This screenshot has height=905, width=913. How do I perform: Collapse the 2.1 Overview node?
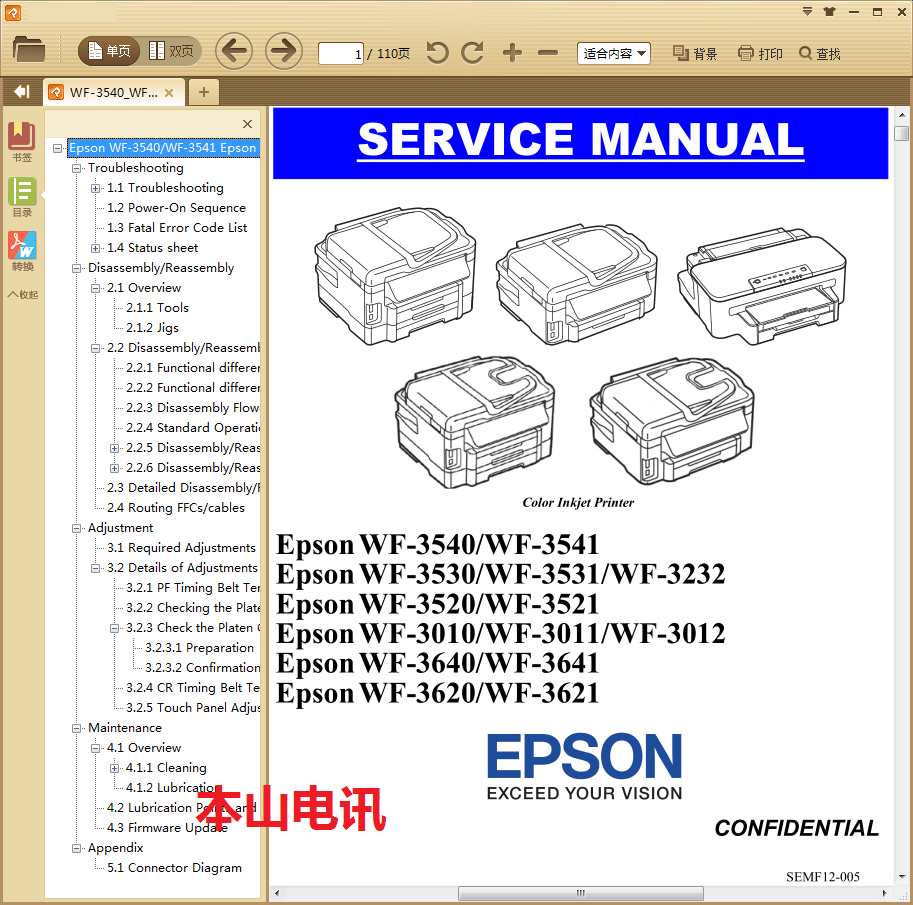pos(95,288)
